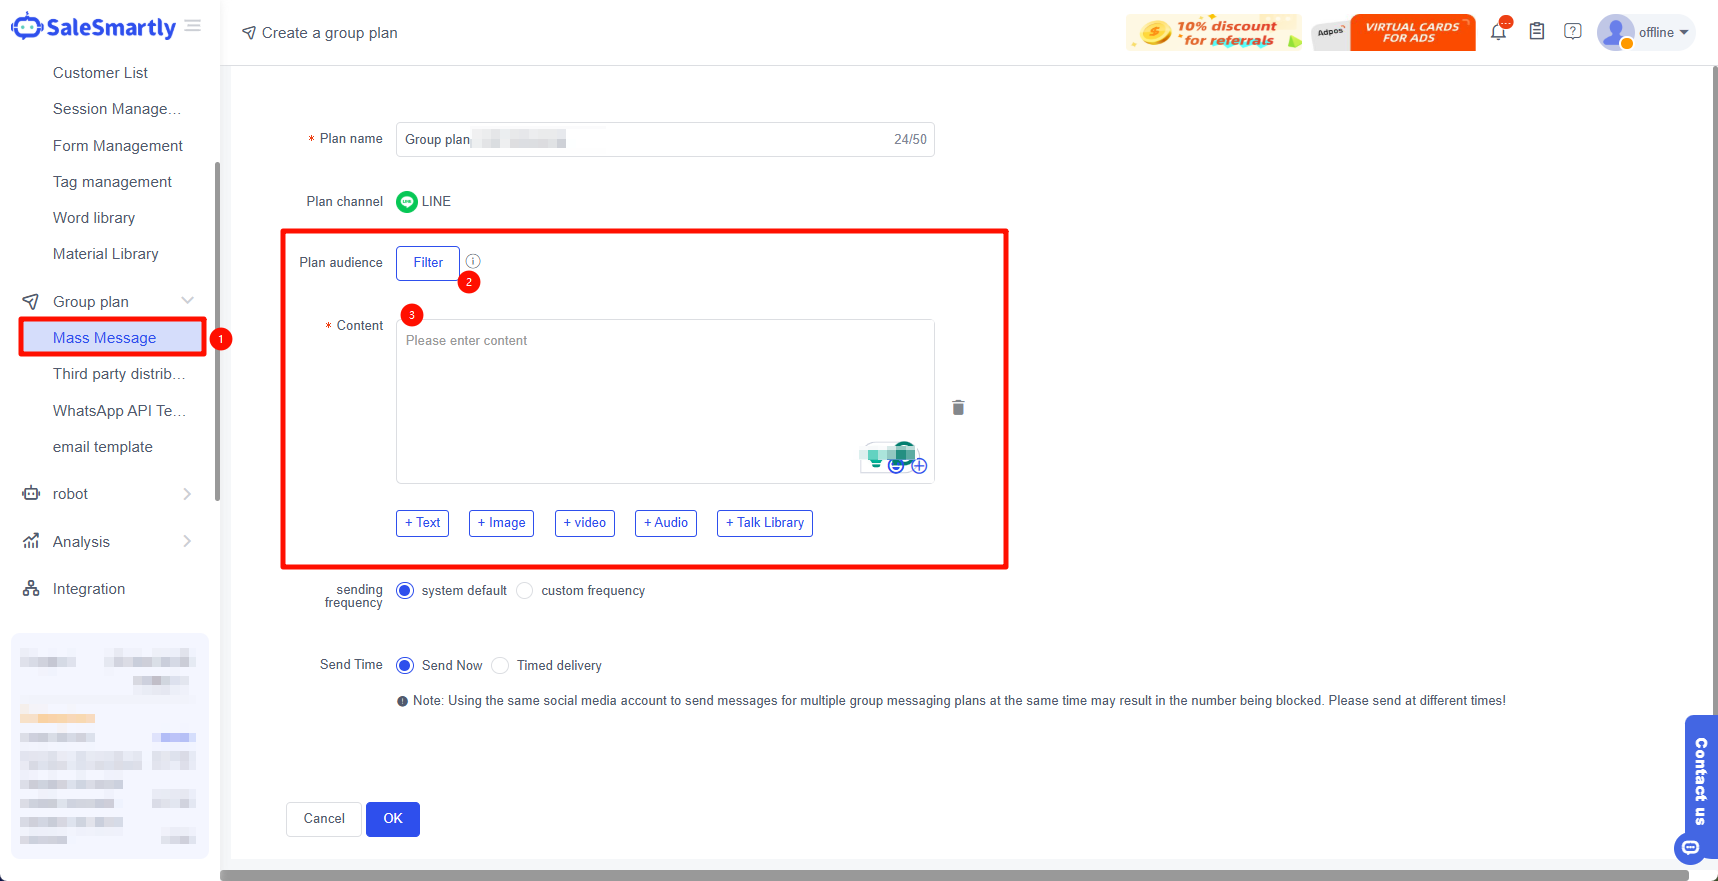Collapse the Group plan menu section
Screen dimensions: 1718x881
tap(187, 301)
